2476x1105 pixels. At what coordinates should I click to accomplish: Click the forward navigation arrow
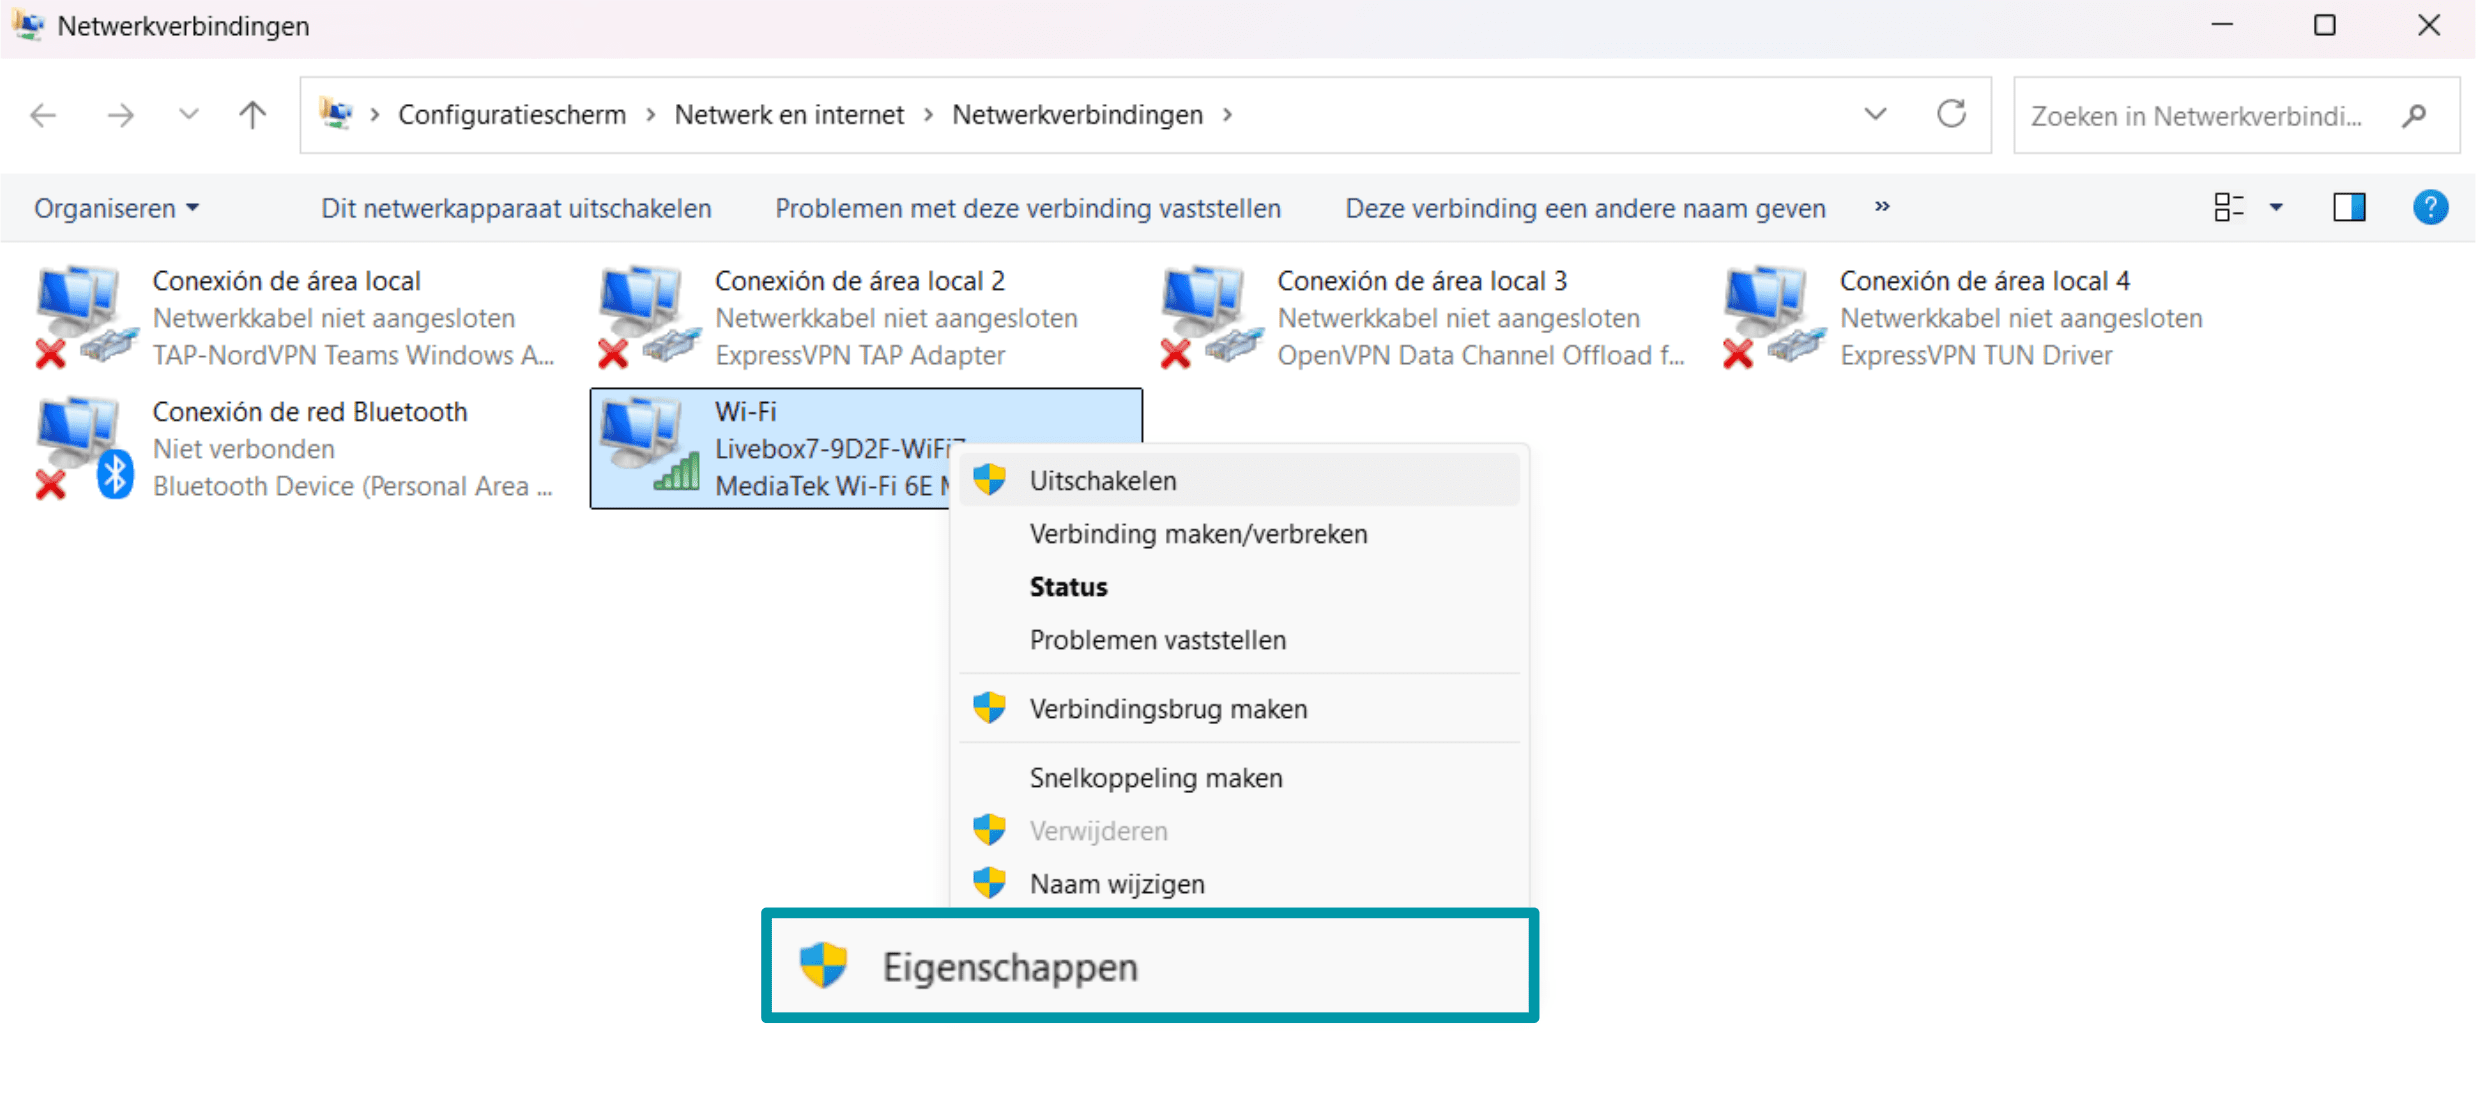(x=119, y=115)
